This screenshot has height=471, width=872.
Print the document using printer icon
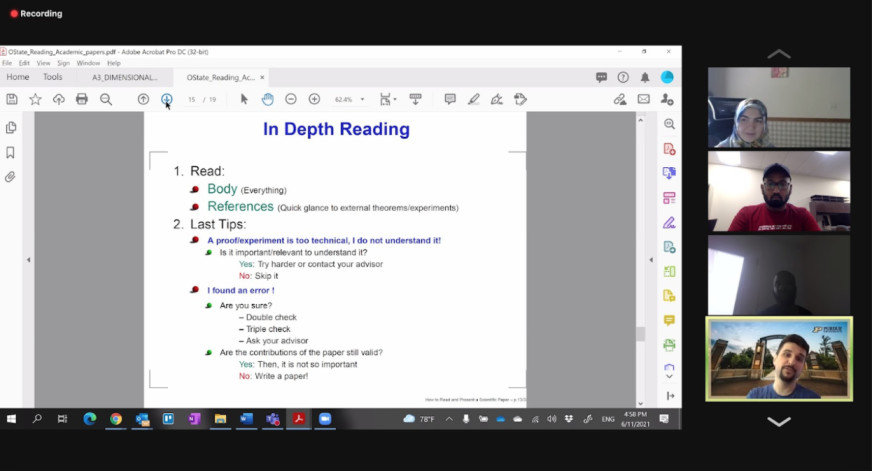[x=82, y=99]
